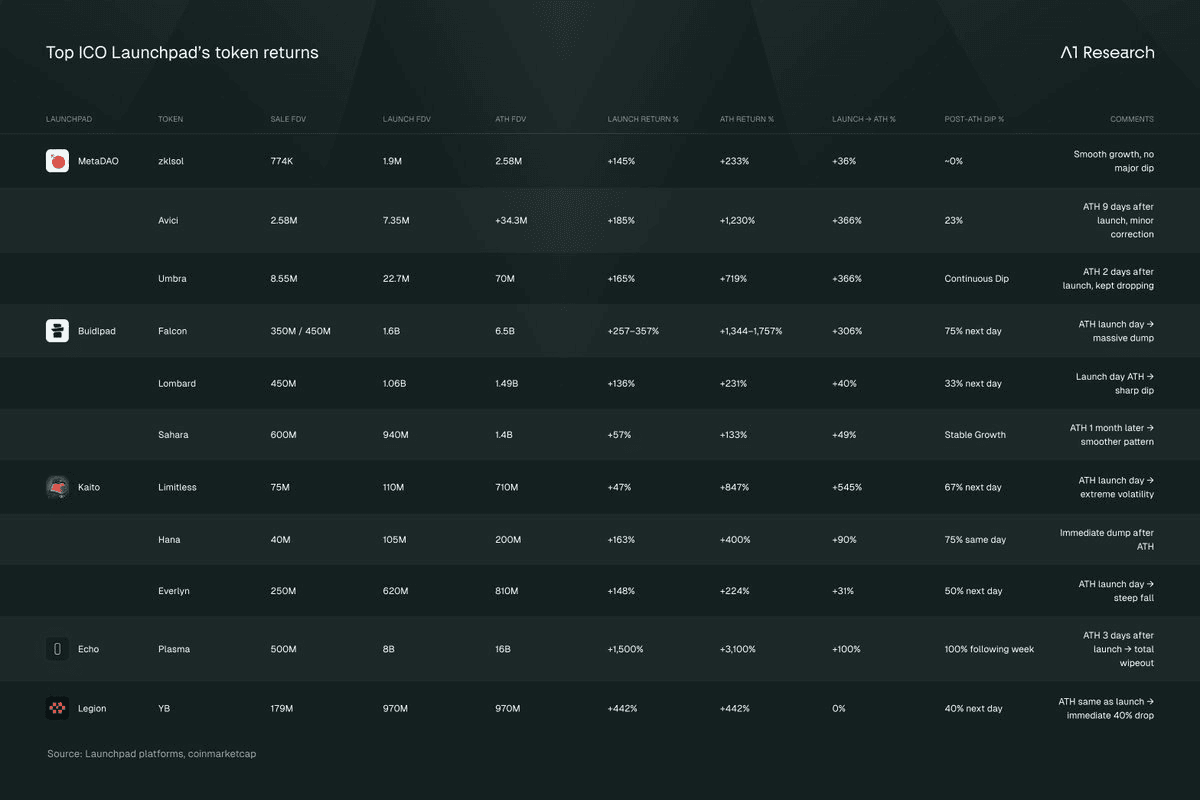Click the LAUNCH RETURN % column header
1200x800 pixels.
(643, 119)
